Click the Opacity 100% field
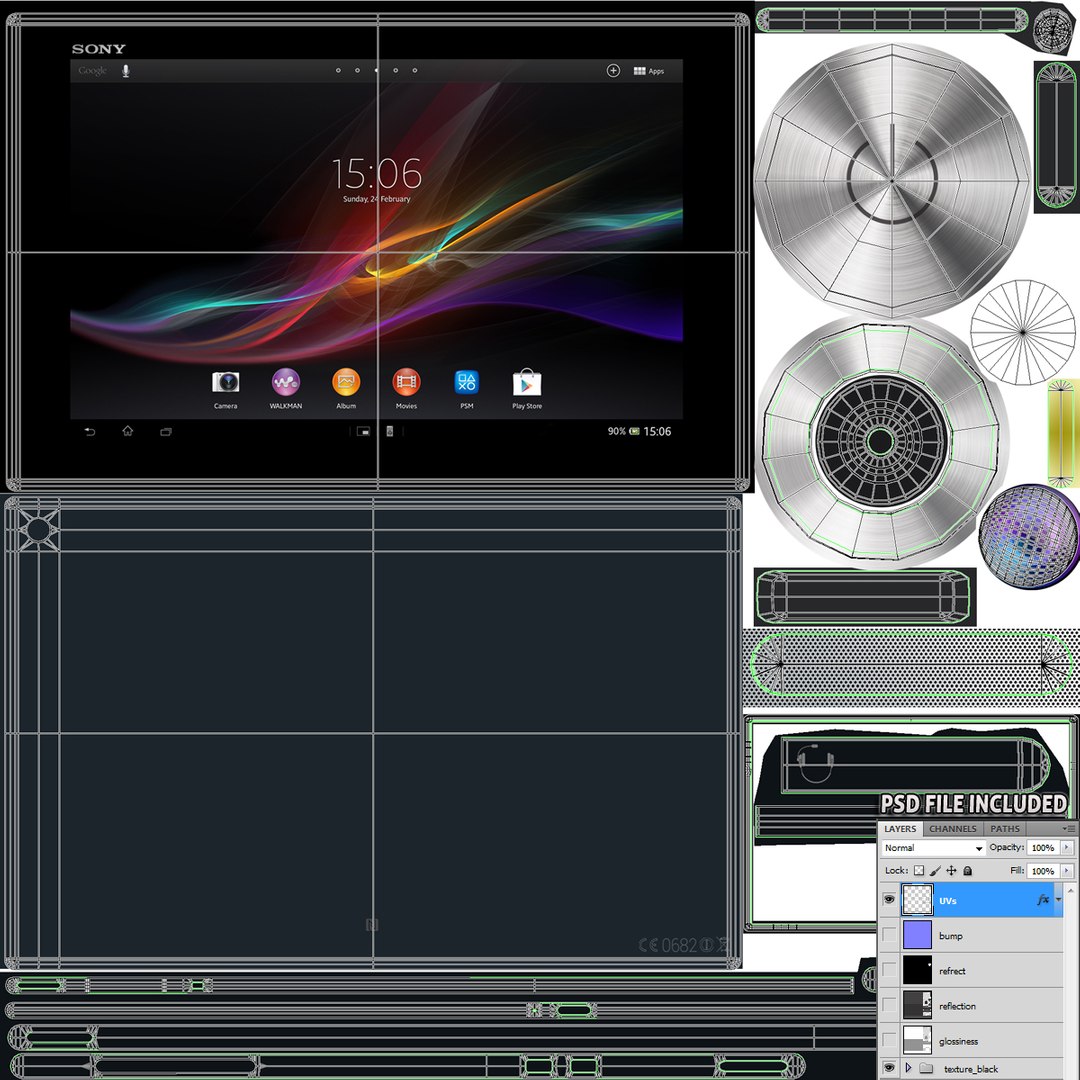Viewport: 1080px width, 1080px height. click(x=1043, y=848)
